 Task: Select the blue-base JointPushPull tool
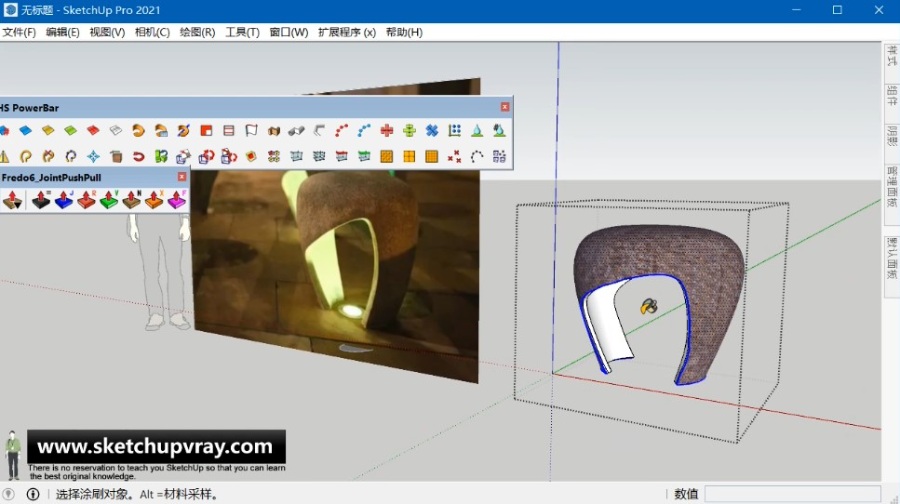(64, 200)
